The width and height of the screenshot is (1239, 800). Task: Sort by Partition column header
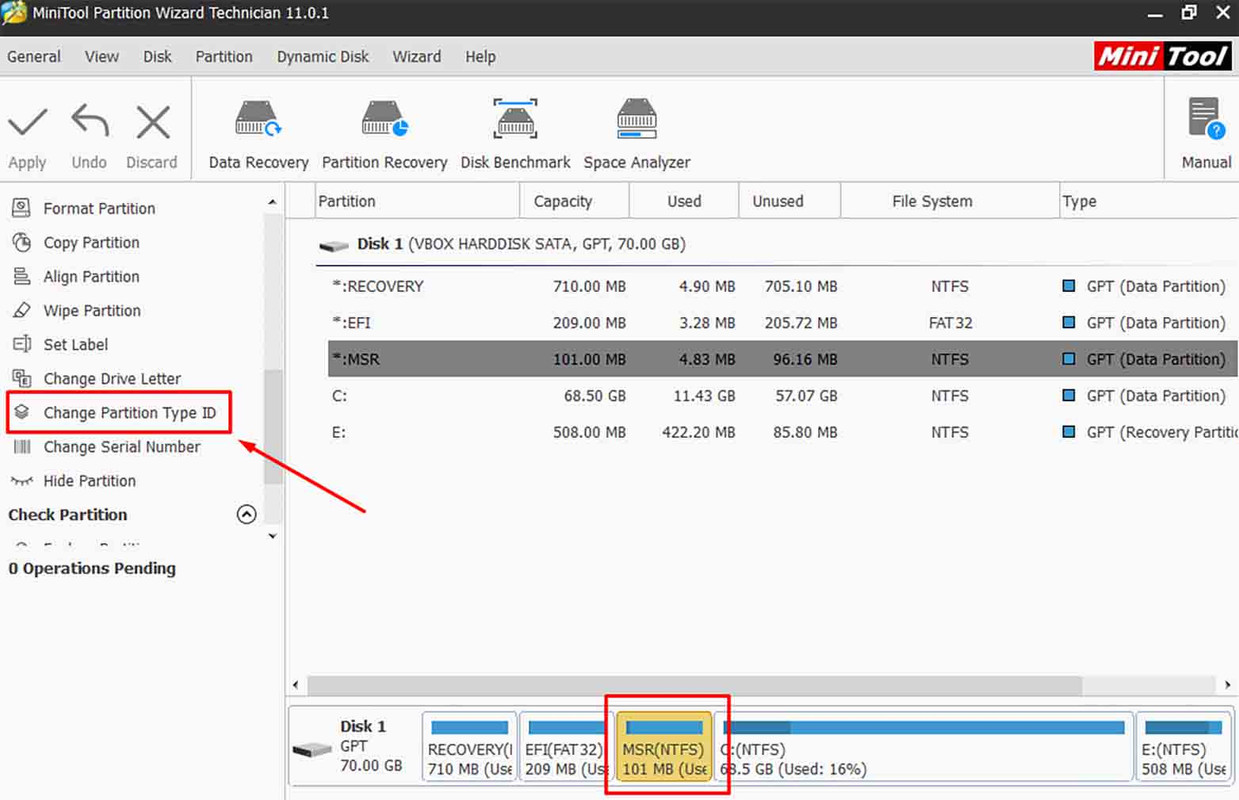tap(417, 201)
